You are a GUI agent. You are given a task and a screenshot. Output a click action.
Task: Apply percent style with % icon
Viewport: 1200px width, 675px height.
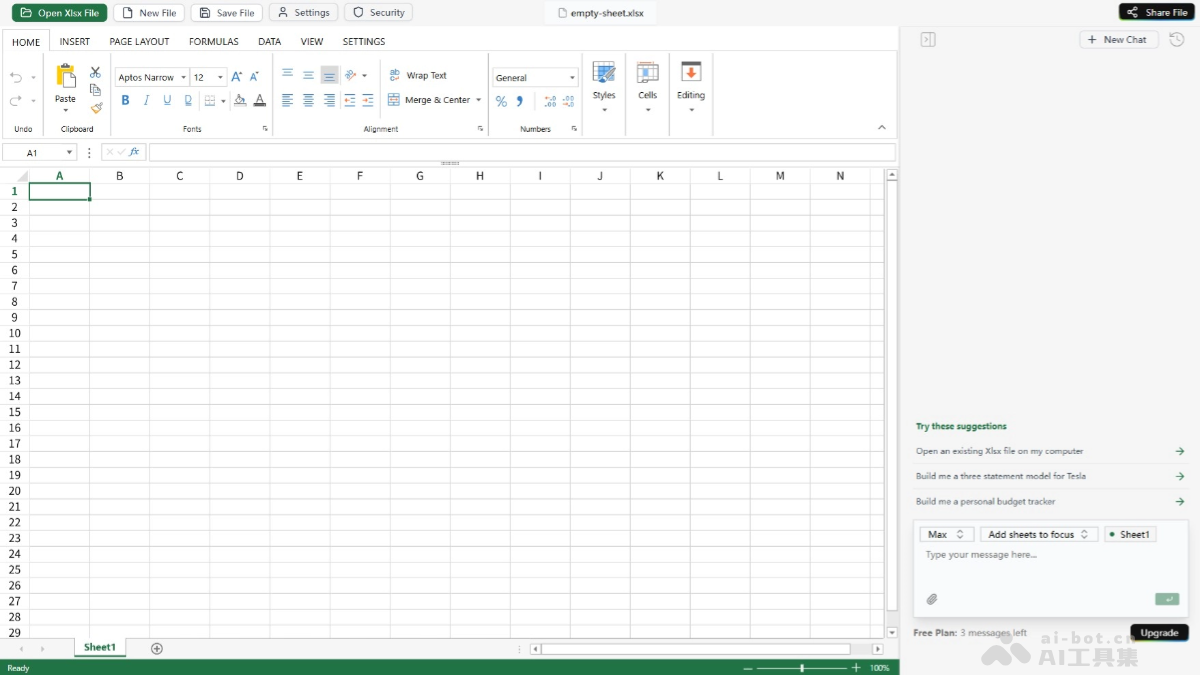501,101
